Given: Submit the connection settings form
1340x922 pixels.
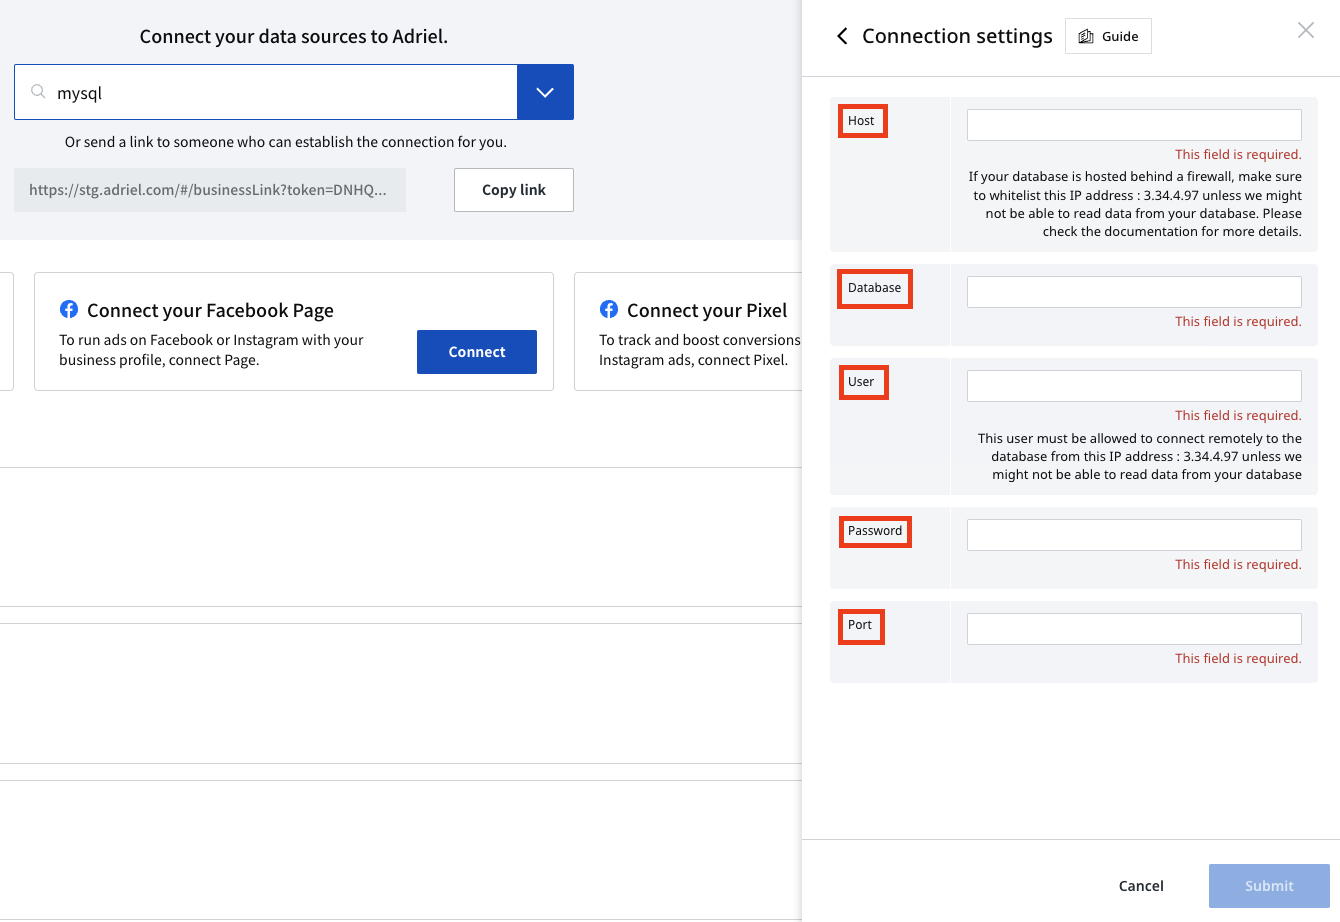Looking at the screenshot, I should tap(1269, 886).
